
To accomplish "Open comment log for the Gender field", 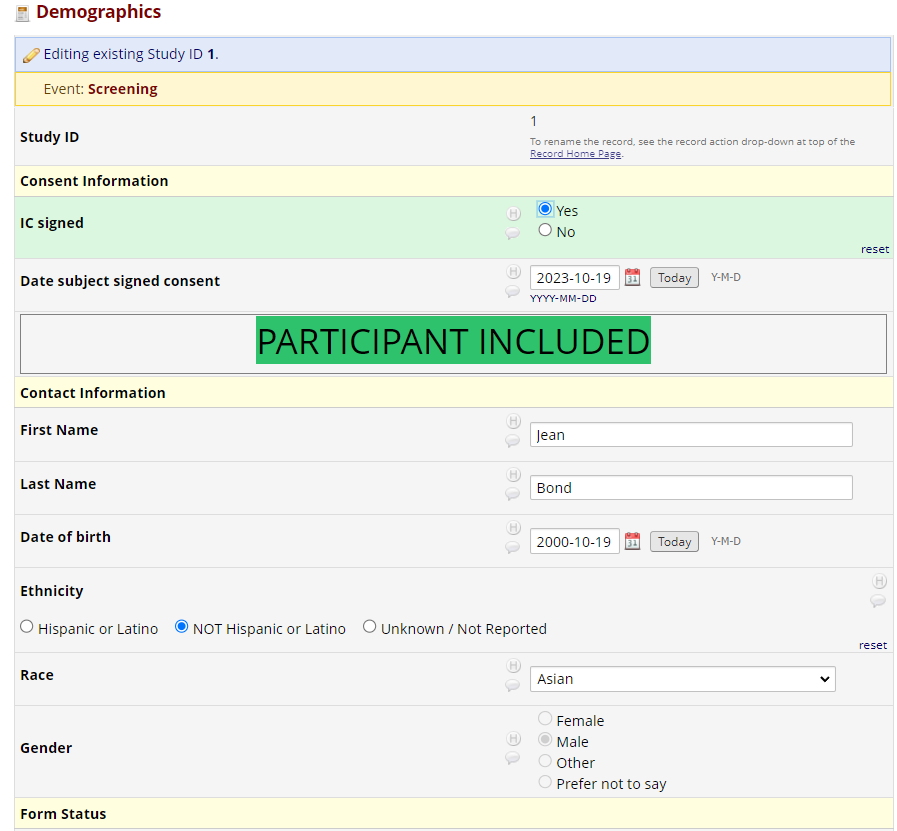I will point(513,759).
